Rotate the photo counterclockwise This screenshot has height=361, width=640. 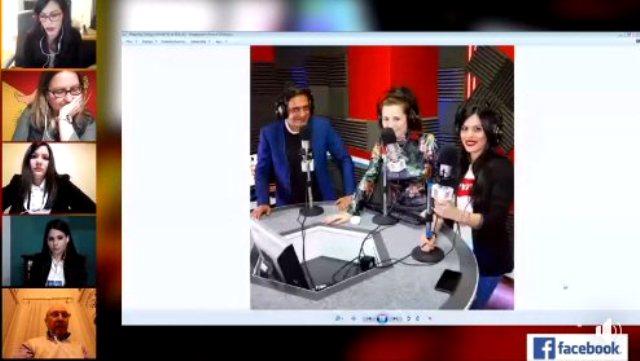pyautogui.click(x=409, y=318)
